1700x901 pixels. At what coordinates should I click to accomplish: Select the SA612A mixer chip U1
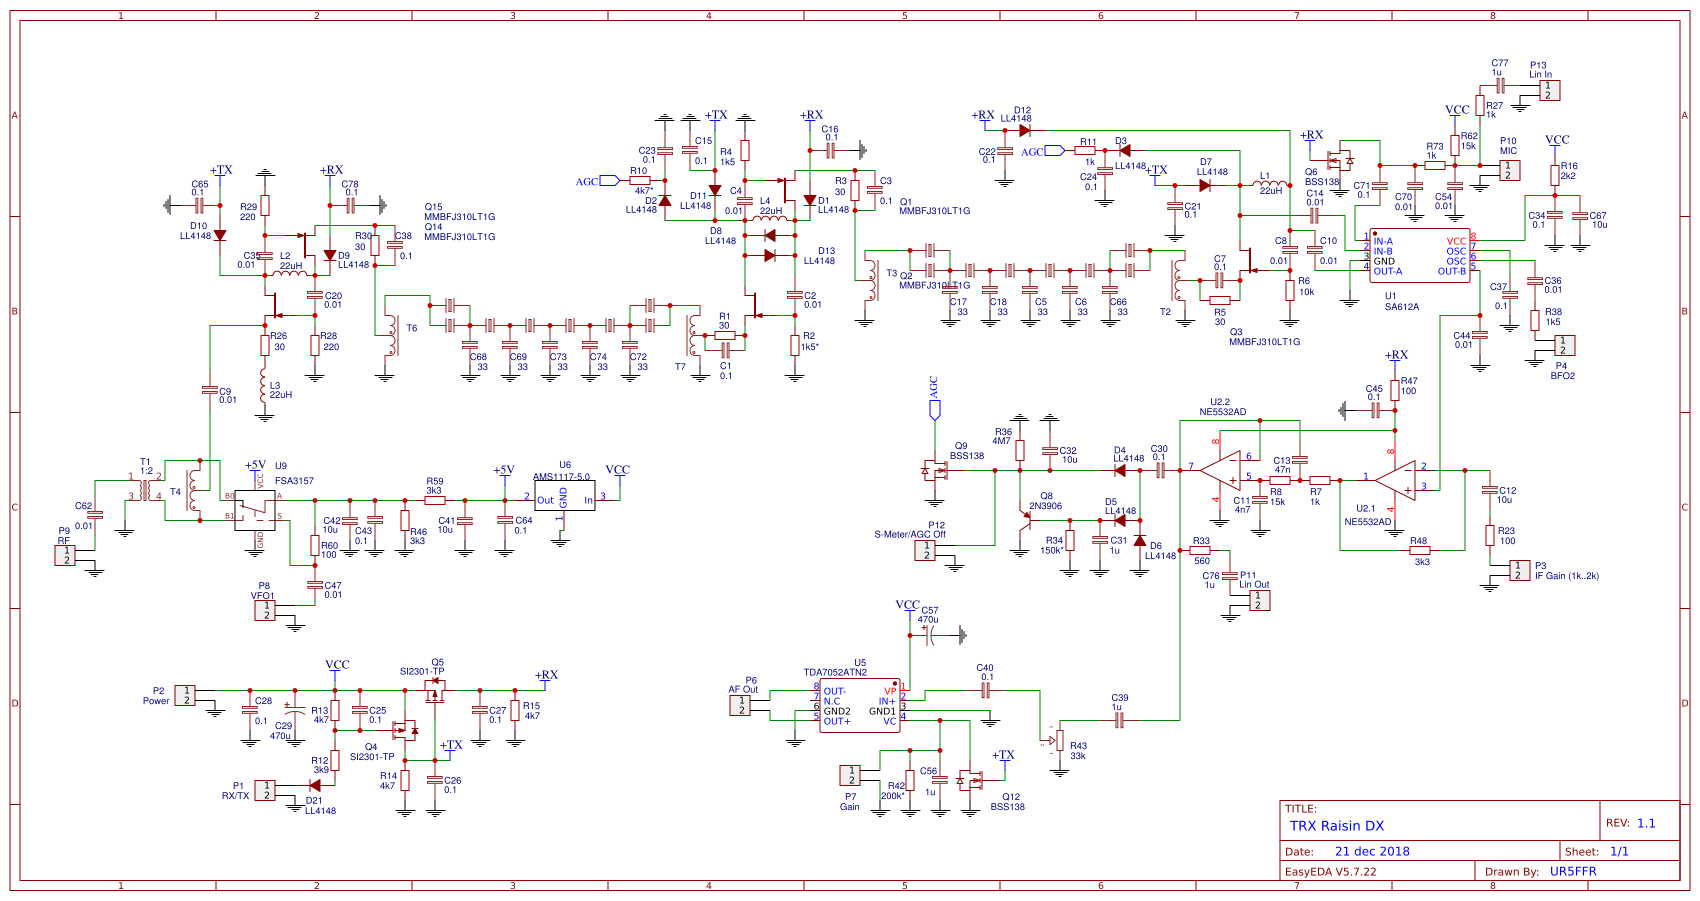pos(1419,256)
